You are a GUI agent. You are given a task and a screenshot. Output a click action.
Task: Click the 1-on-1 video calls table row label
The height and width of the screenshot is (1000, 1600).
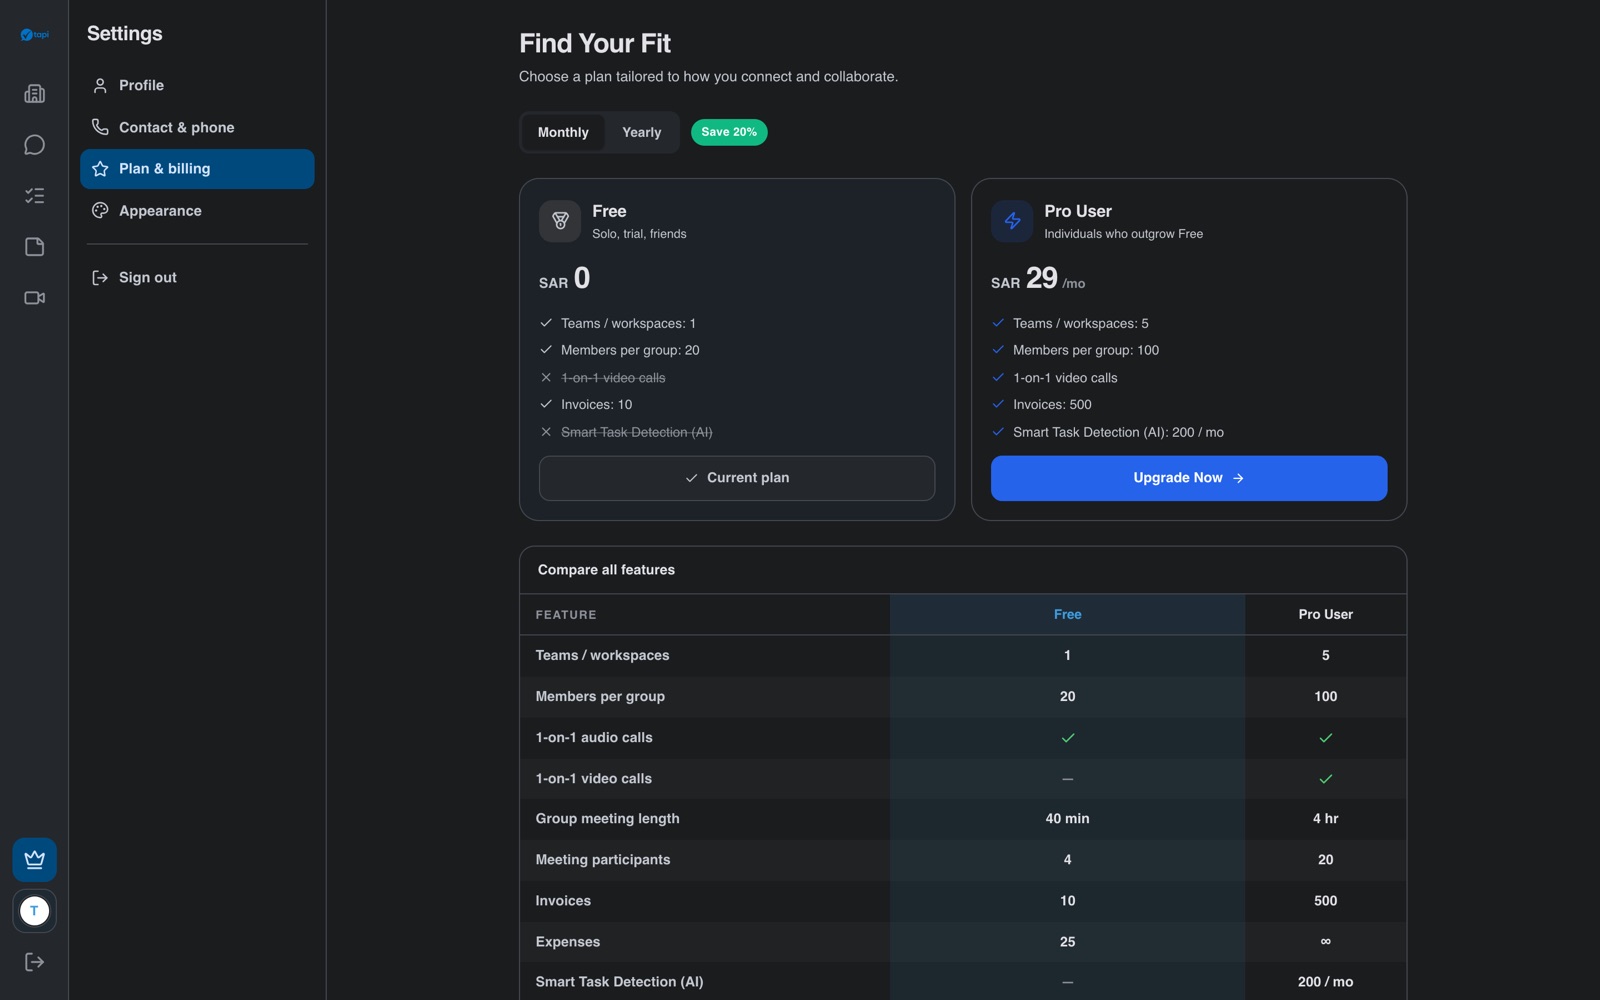(x=593, y=779)
